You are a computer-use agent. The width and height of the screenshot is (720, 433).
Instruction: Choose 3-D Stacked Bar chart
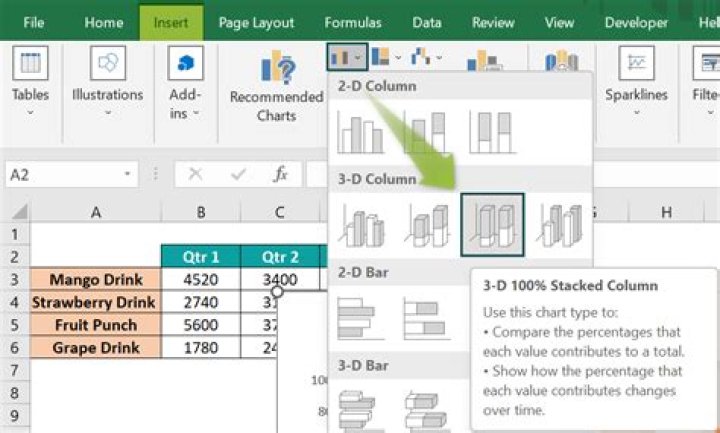pos(427,410)
